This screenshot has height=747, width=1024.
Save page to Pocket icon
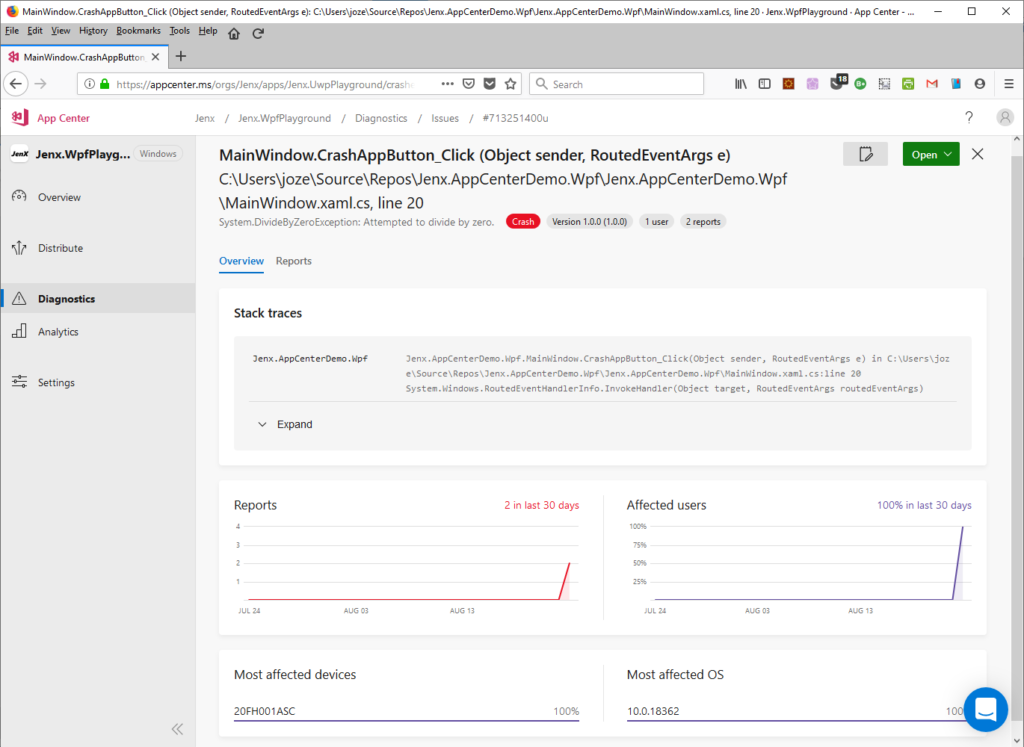(489, 84)
